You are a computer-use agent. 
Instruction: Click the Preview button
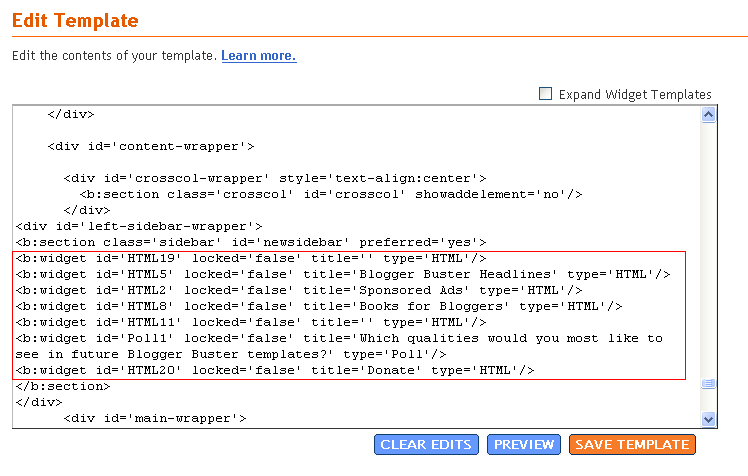524,445
